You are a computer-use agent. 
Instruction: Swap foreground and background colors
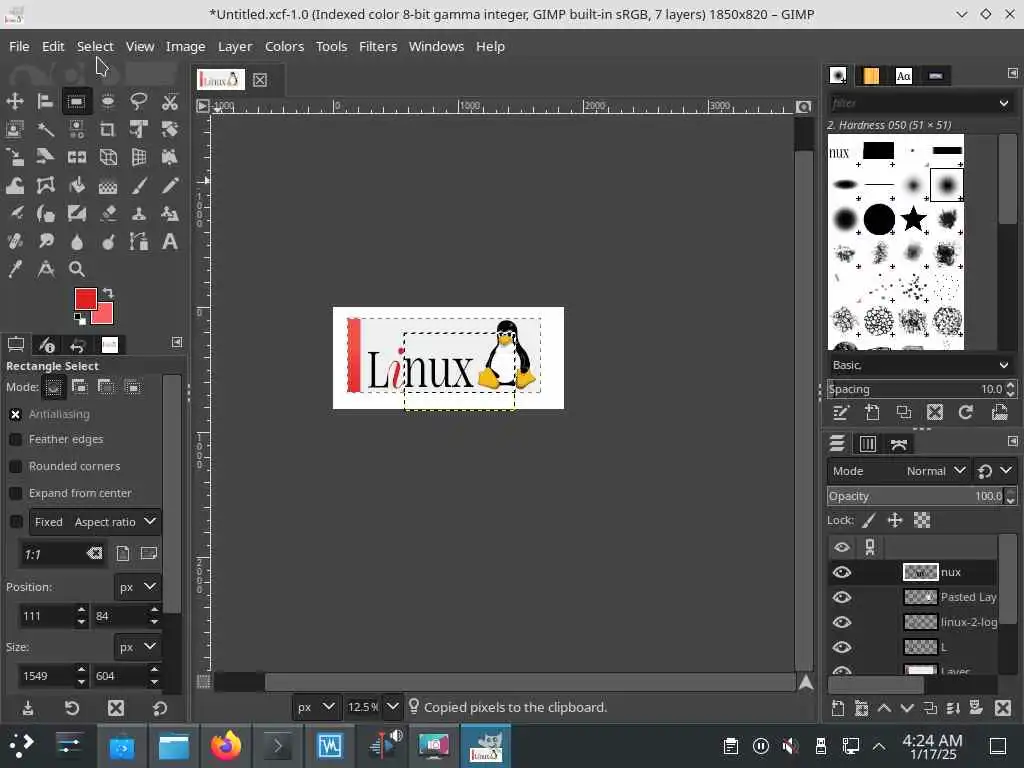tap(108, 293)
